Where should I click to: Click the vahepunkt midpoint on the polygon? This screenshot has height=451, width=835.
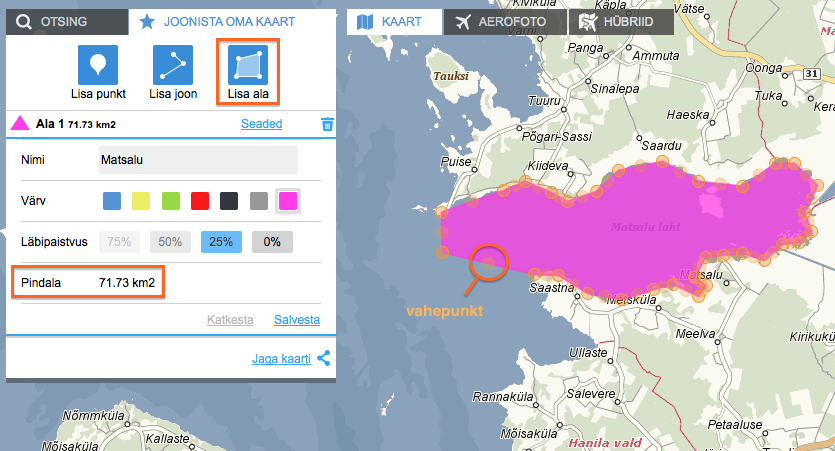pyautogui.click(x=487, y=259)
